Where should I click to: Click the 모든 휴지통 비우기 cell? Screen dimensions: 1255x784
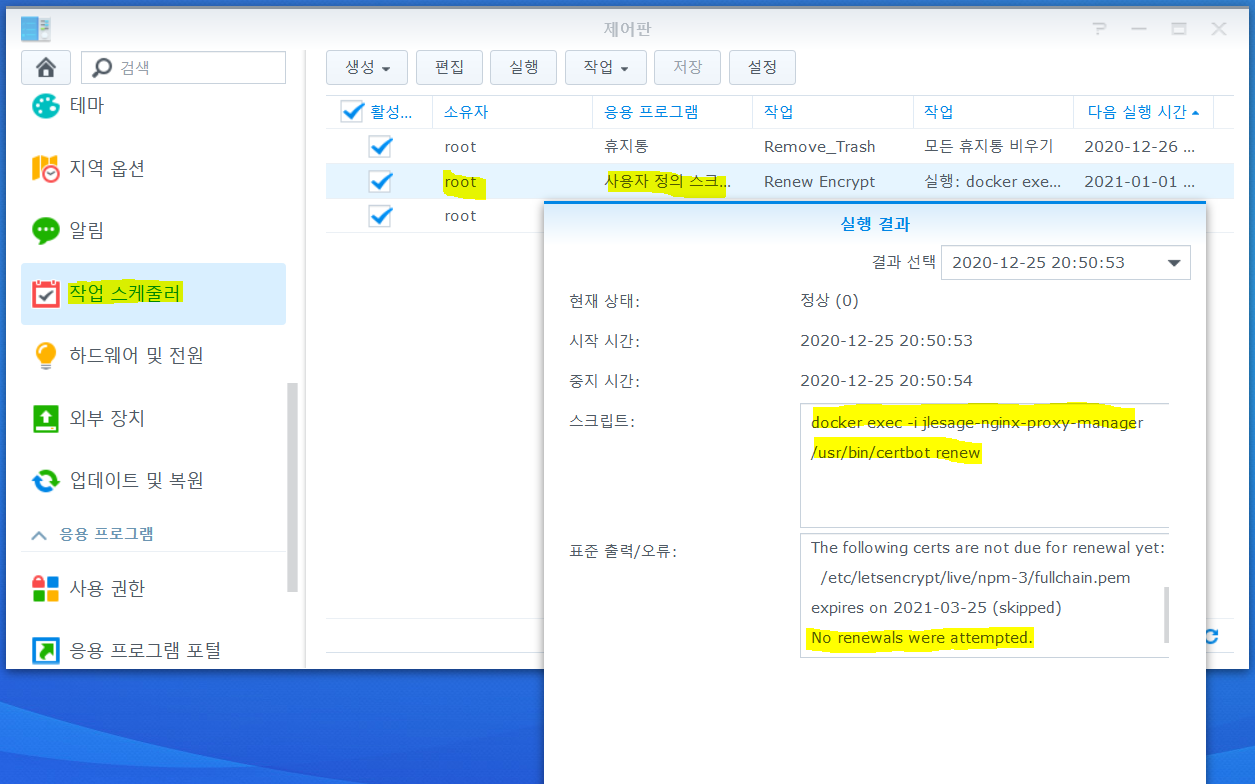988,147
